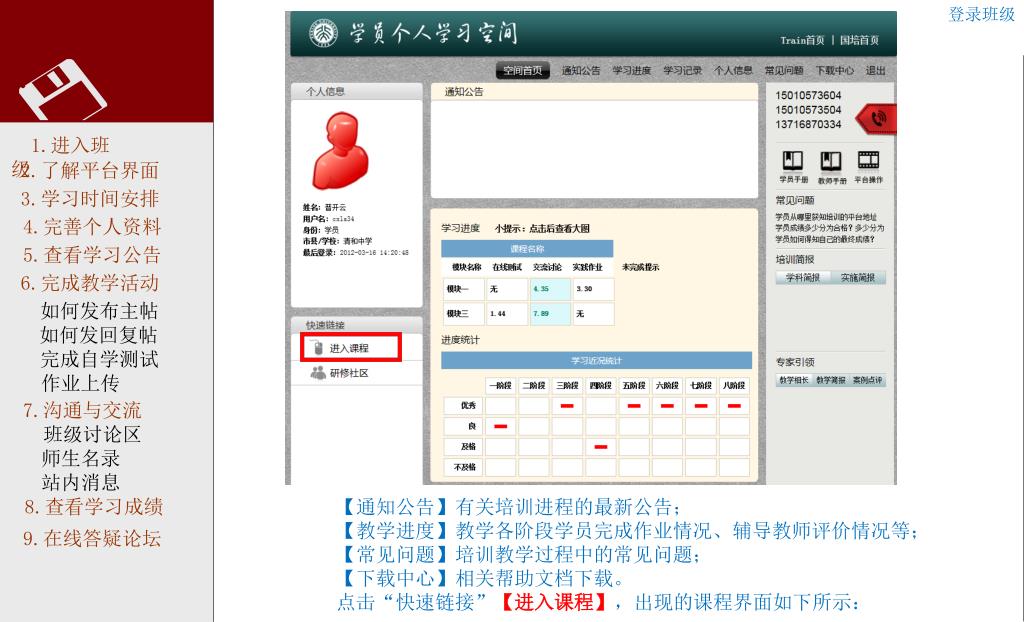This screenshot has width=1024, height=622.
Task: Click the 7.89 score cell for 模块三
Action: tap(550, 314)
